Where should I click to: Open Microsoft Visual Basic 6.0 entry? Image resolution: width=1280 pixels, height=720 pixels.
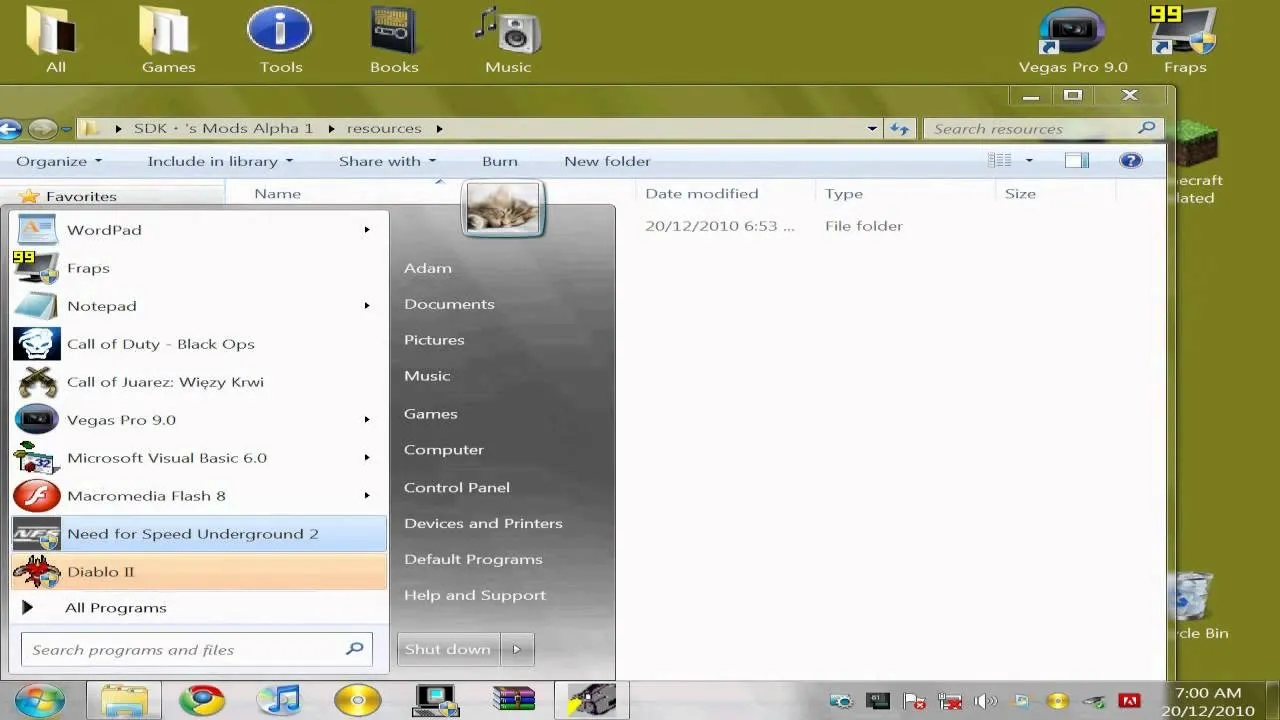click(198, 458)
